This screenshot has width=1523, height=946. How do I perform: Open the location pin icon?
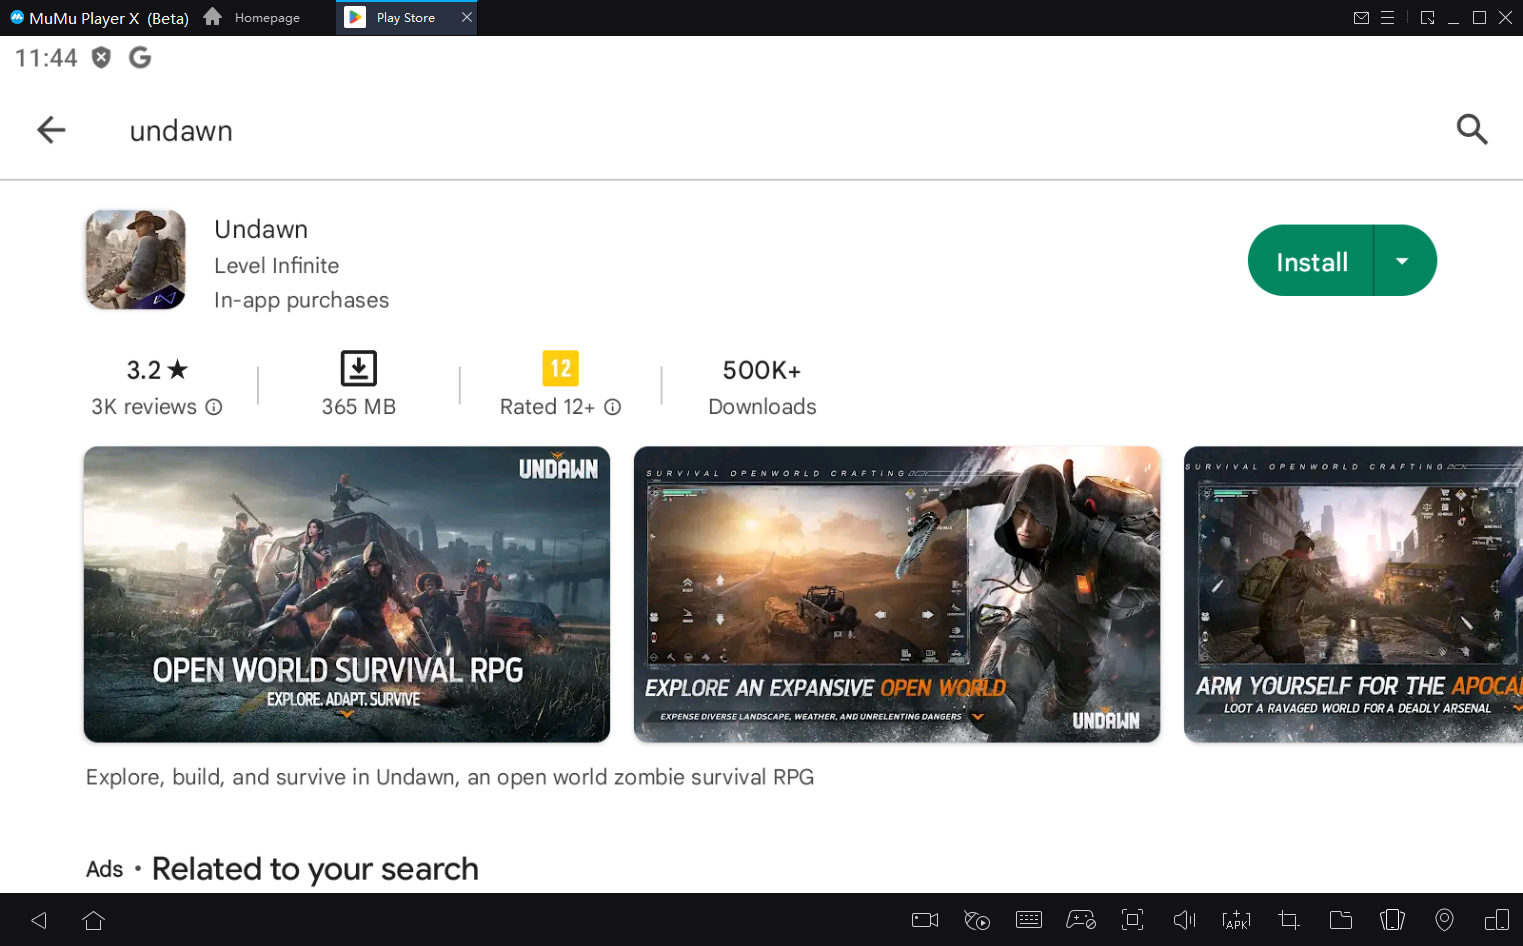coord(1444,920)
